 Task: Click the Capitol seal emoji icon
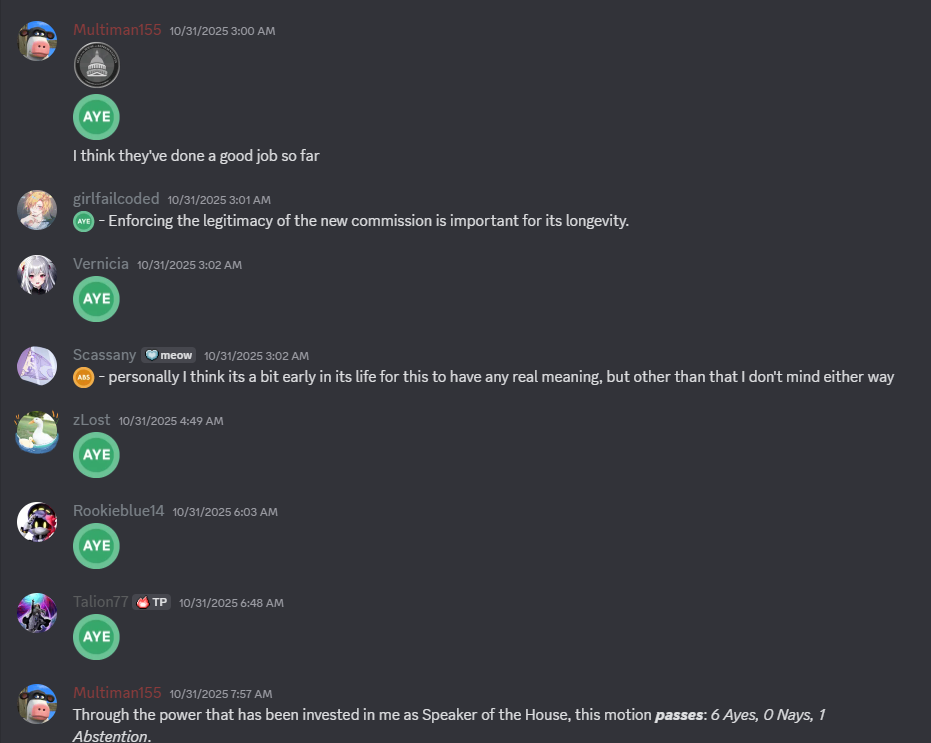(x=96, y=66)
